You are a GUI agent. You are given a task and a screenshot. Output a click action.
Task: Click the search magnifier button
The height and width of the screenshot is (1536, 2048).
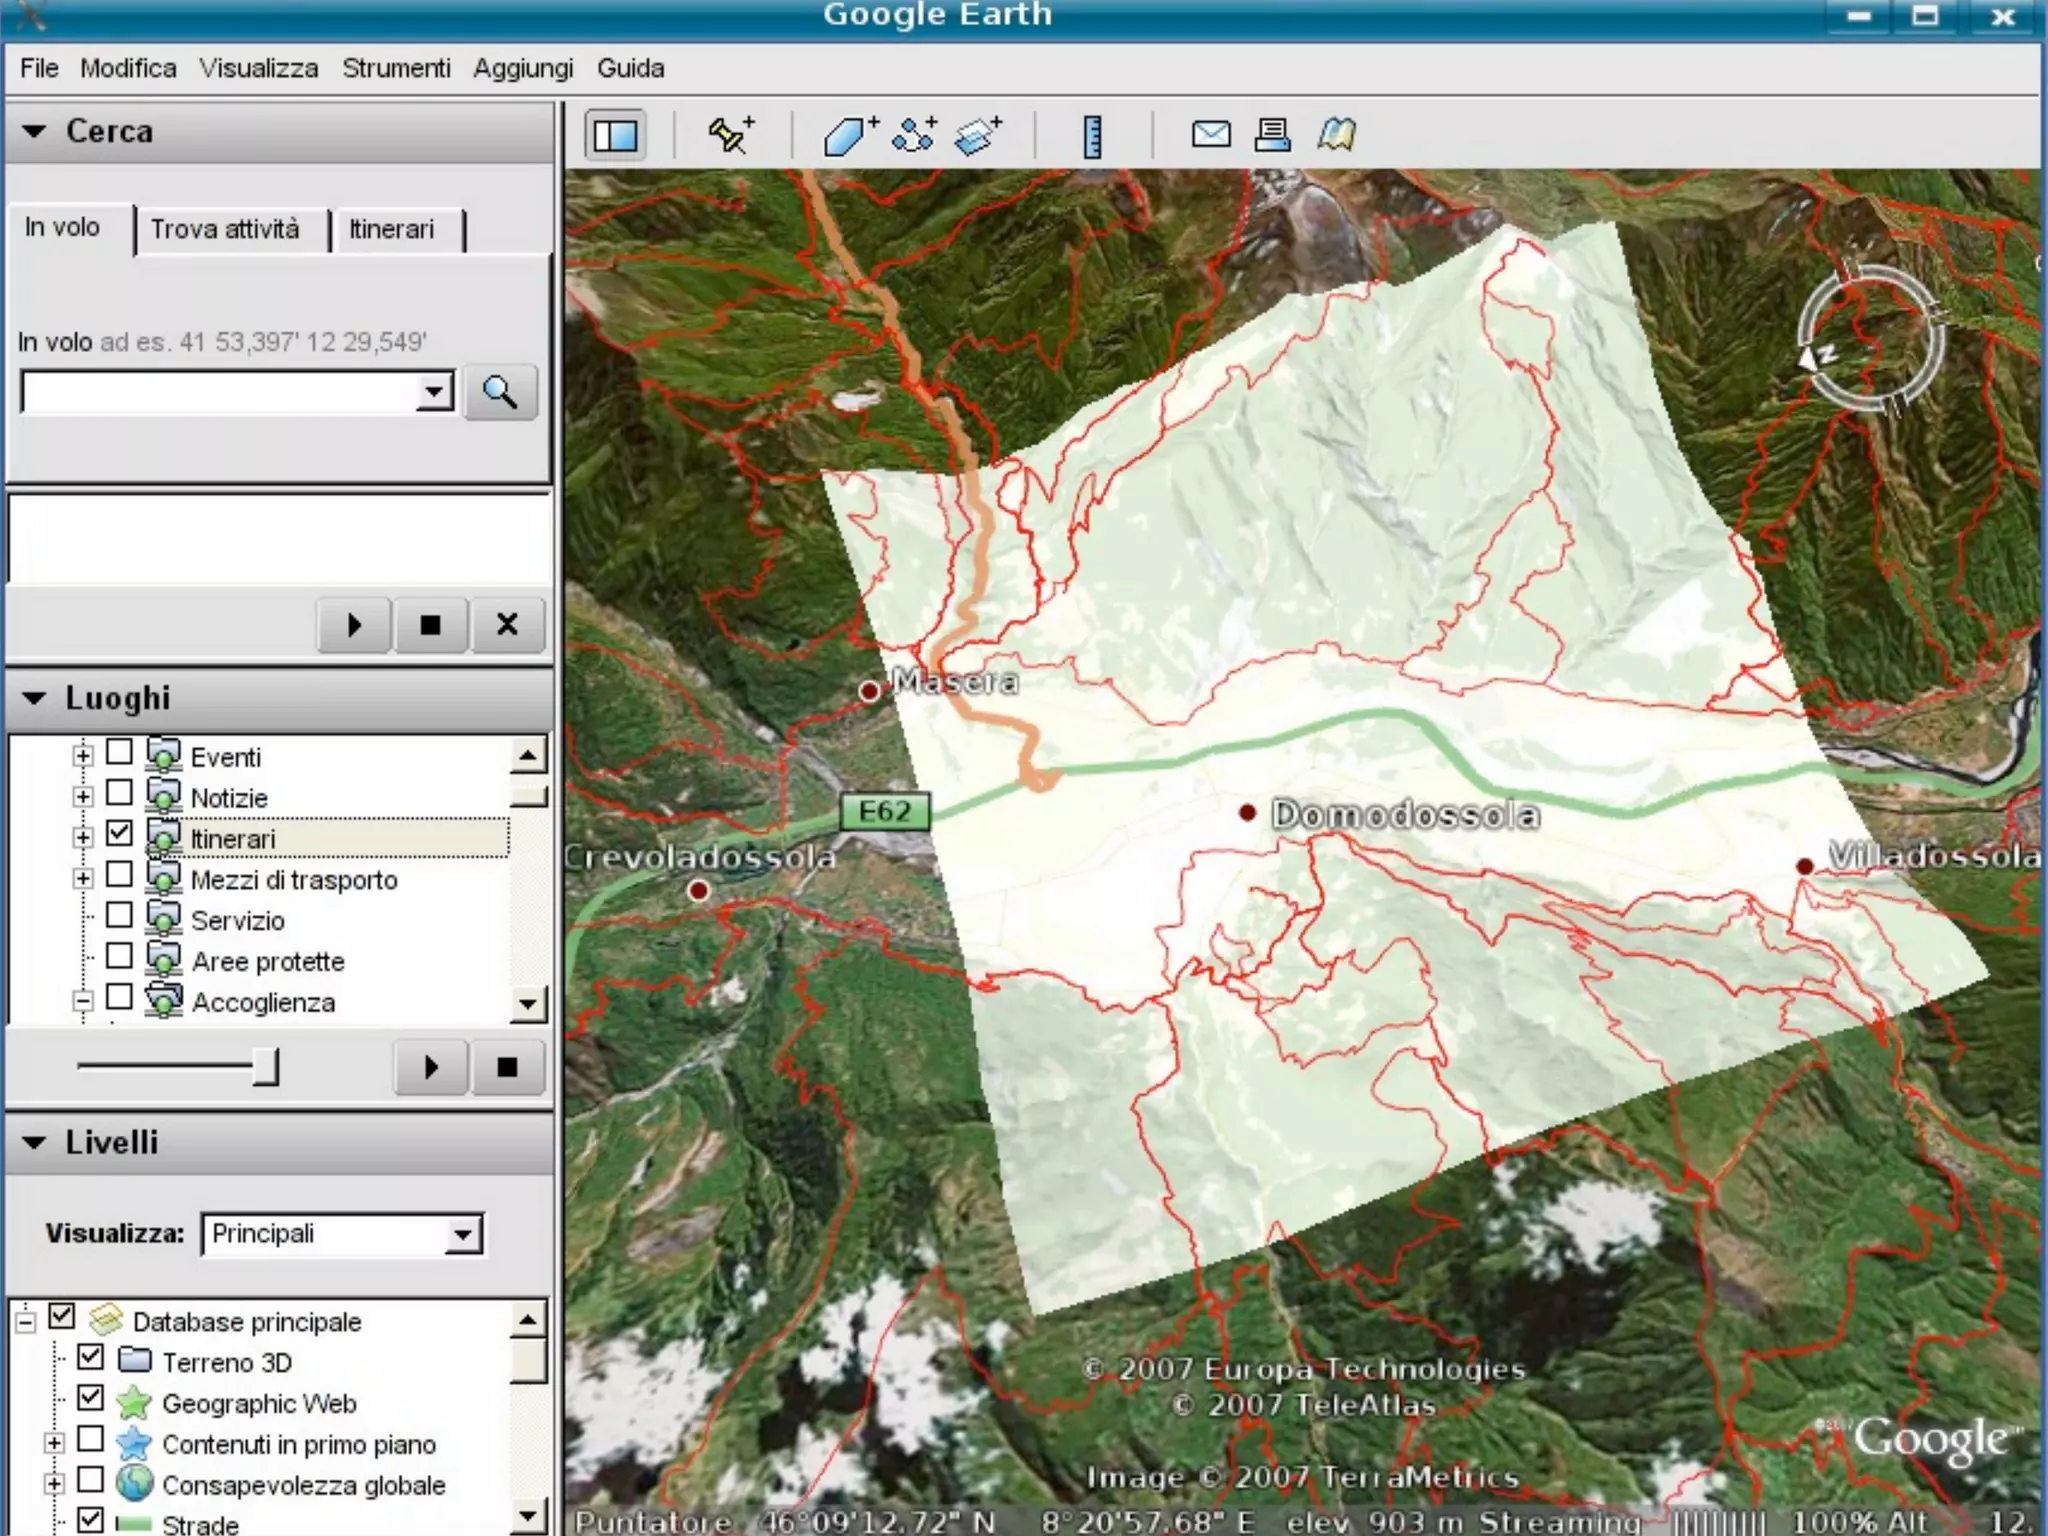pos(500,392)
